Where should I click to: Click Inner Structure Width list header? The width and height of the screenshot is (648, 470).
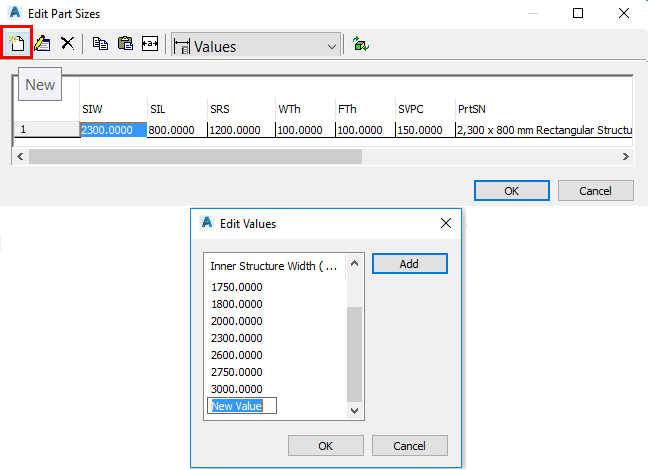[275, 266]
